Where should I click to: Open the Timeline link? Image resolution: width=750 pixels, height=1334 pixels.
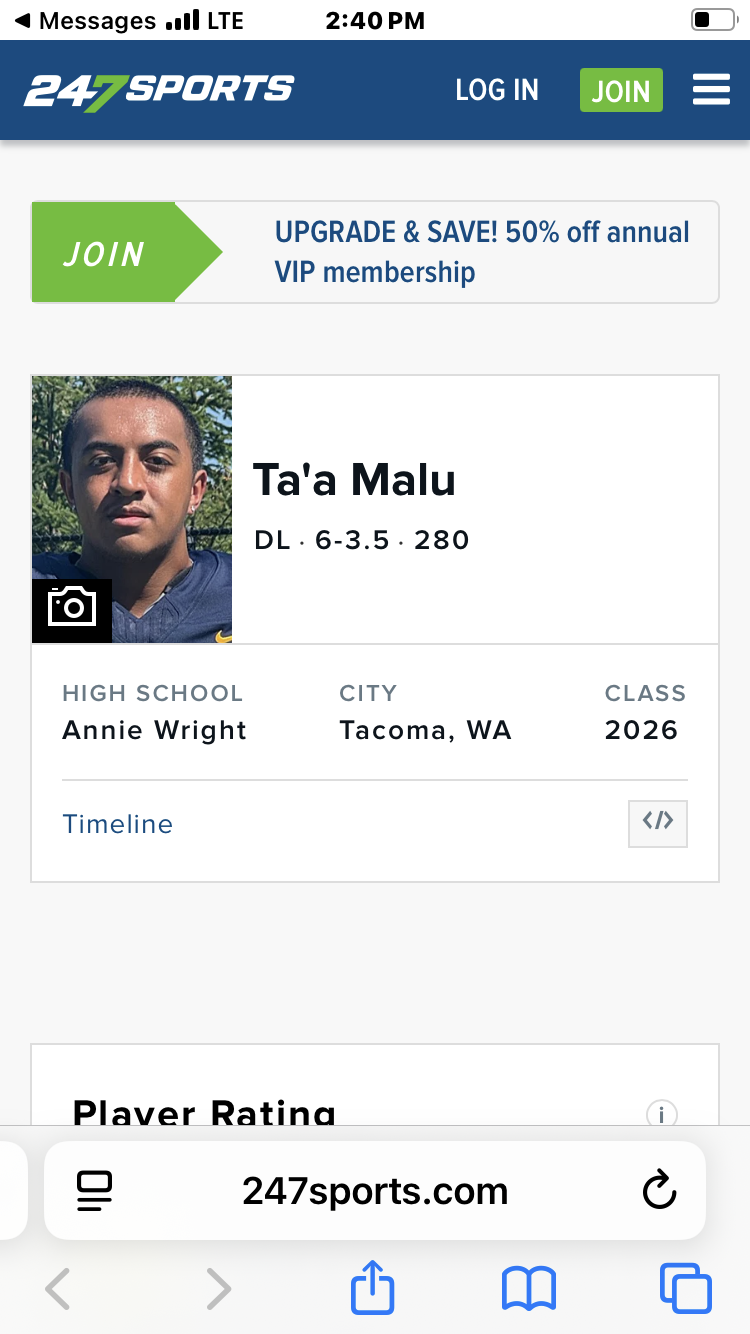[x=118, y=824]
